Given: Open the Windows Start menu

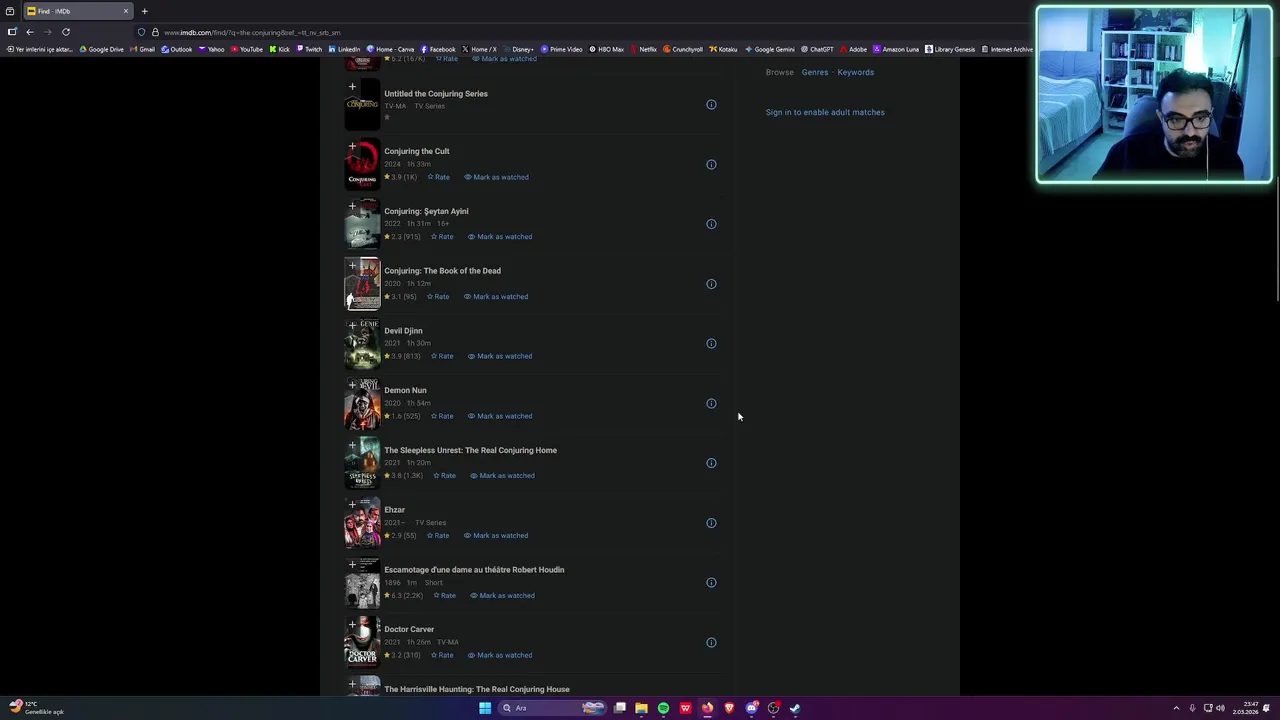Looking at the screenshot, I should pyautogui.click(x=485, y=708).
